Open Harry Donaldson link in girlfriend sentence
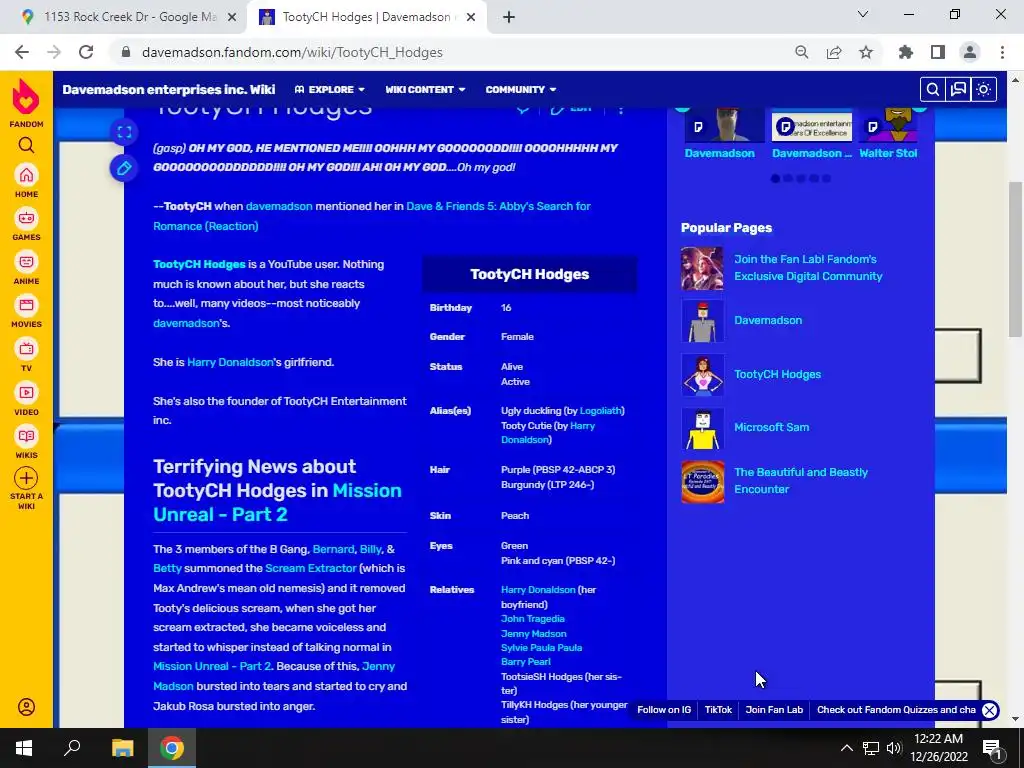The width and height of the screenshot is (1024, 768). pyautogui.click(x=230, y=362)
